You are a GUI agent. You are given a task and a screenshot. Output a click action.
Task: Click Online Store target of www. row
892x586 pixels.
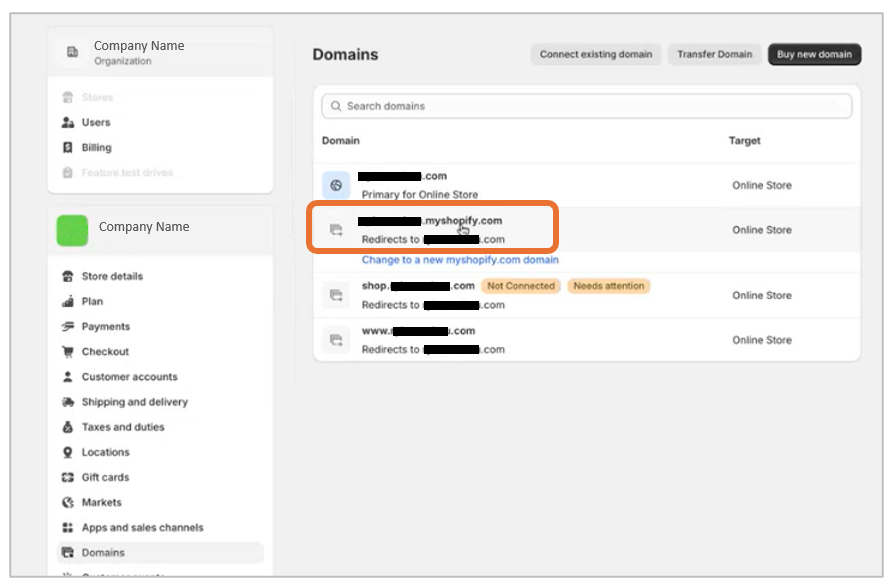tap(762, 340)
